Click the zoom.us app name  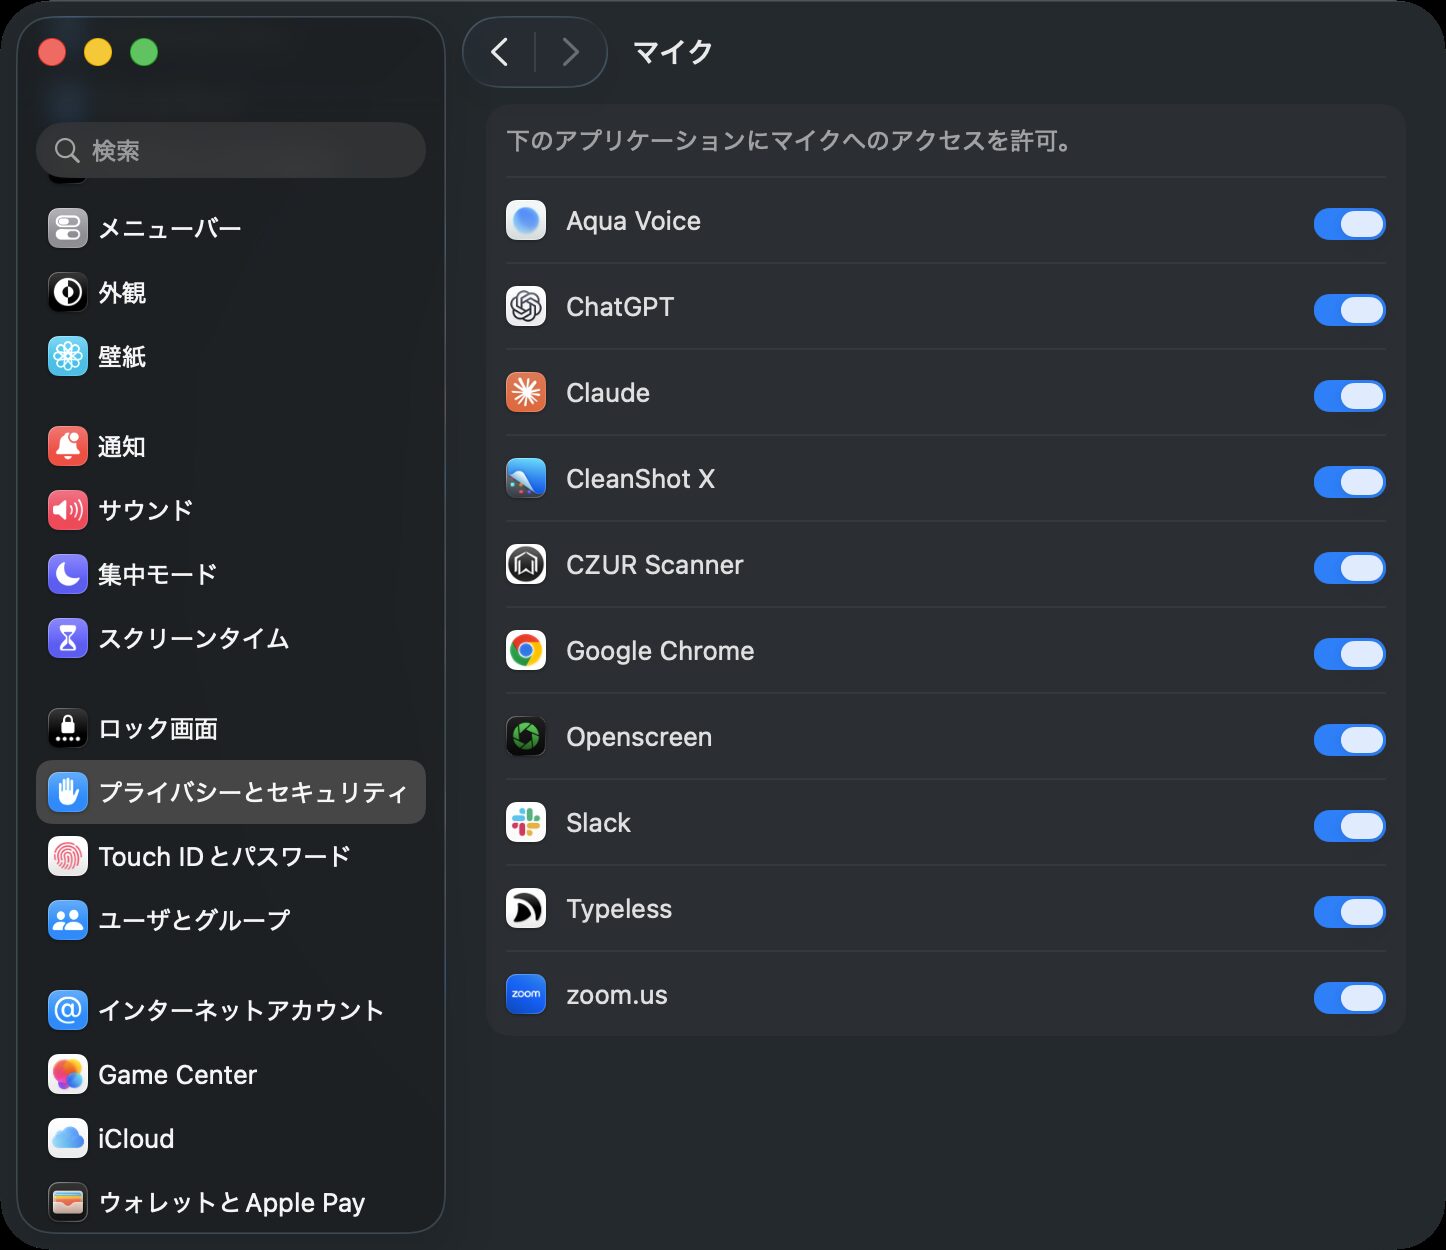(x=616, y=995)
